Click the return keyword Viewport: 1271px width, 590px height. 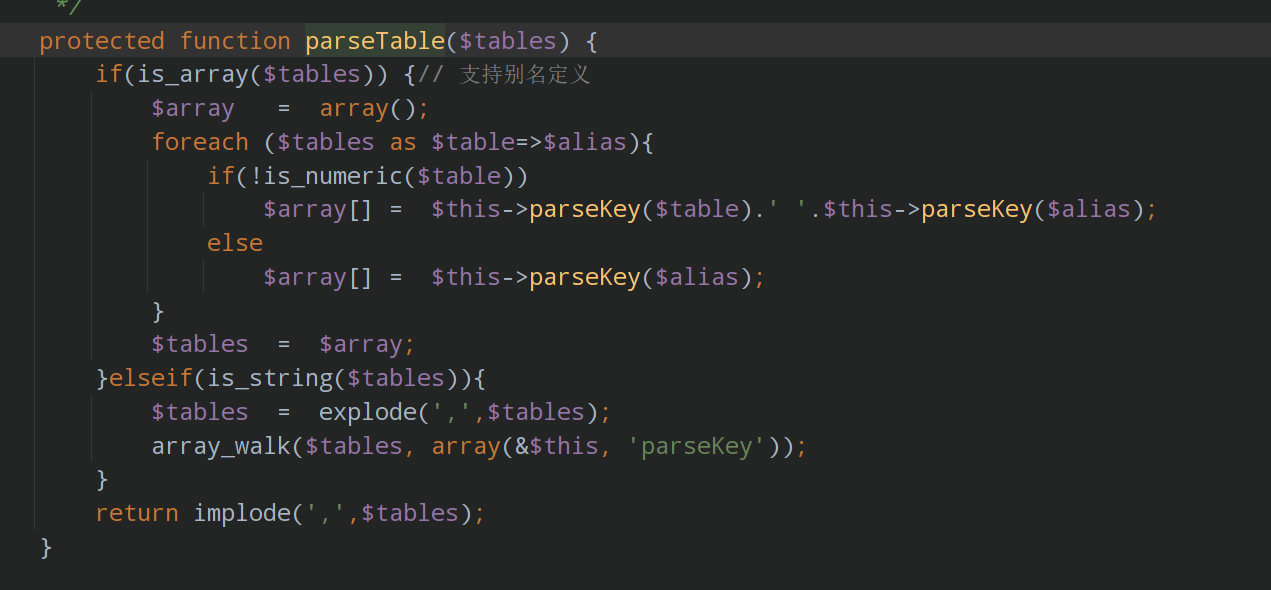point(137,513)
